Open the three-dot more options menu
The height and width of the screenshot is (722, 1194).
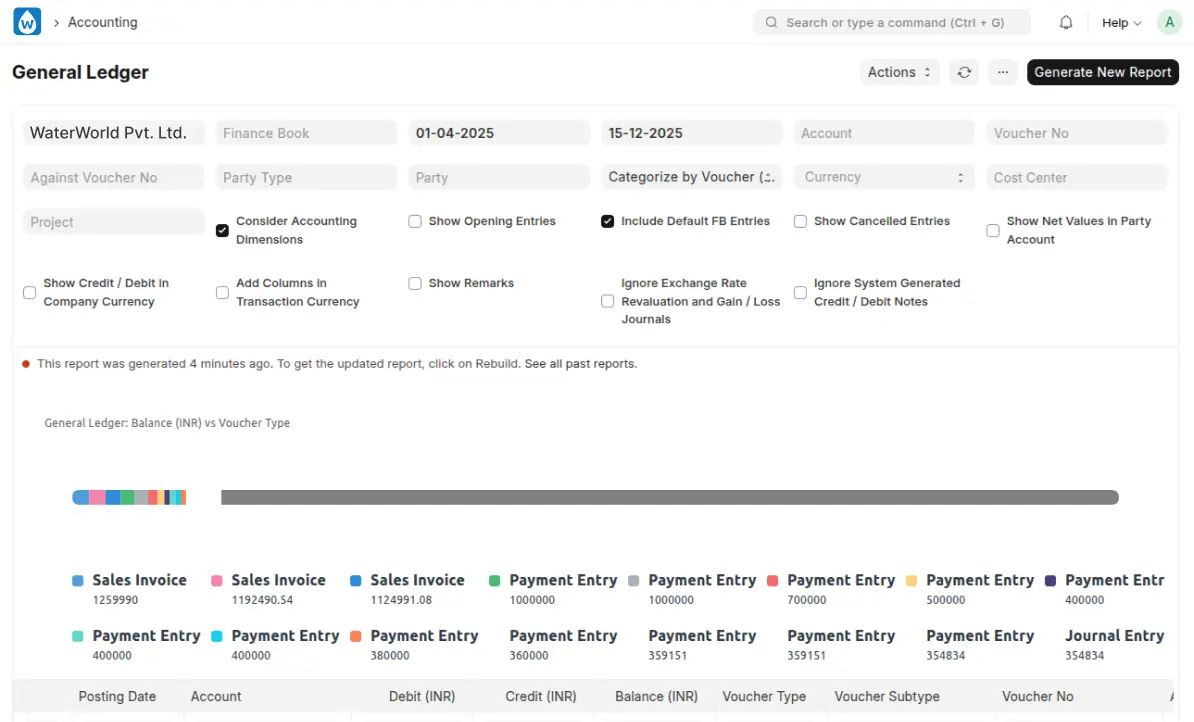[x=1003, y=72]
